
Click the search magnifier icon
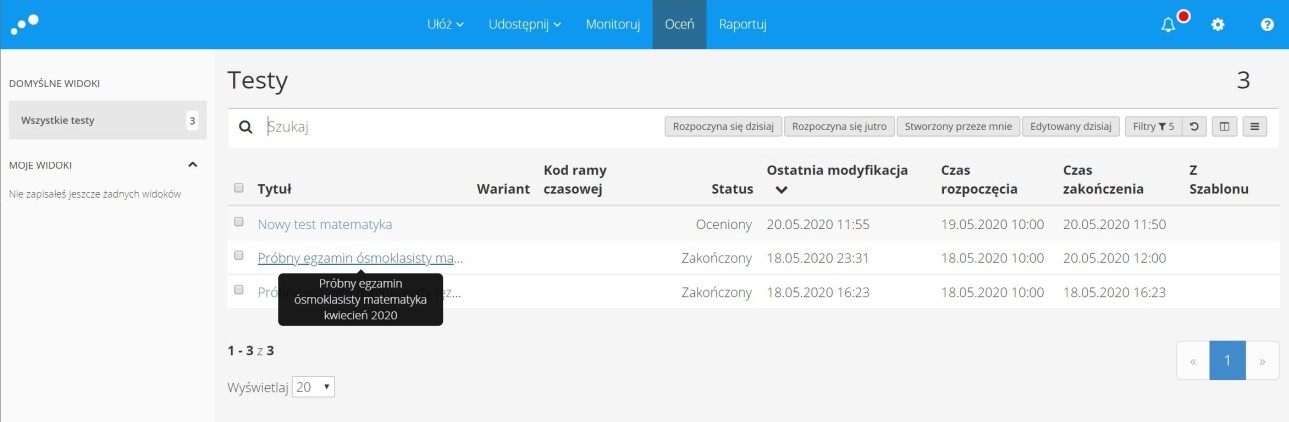point(245,127)
